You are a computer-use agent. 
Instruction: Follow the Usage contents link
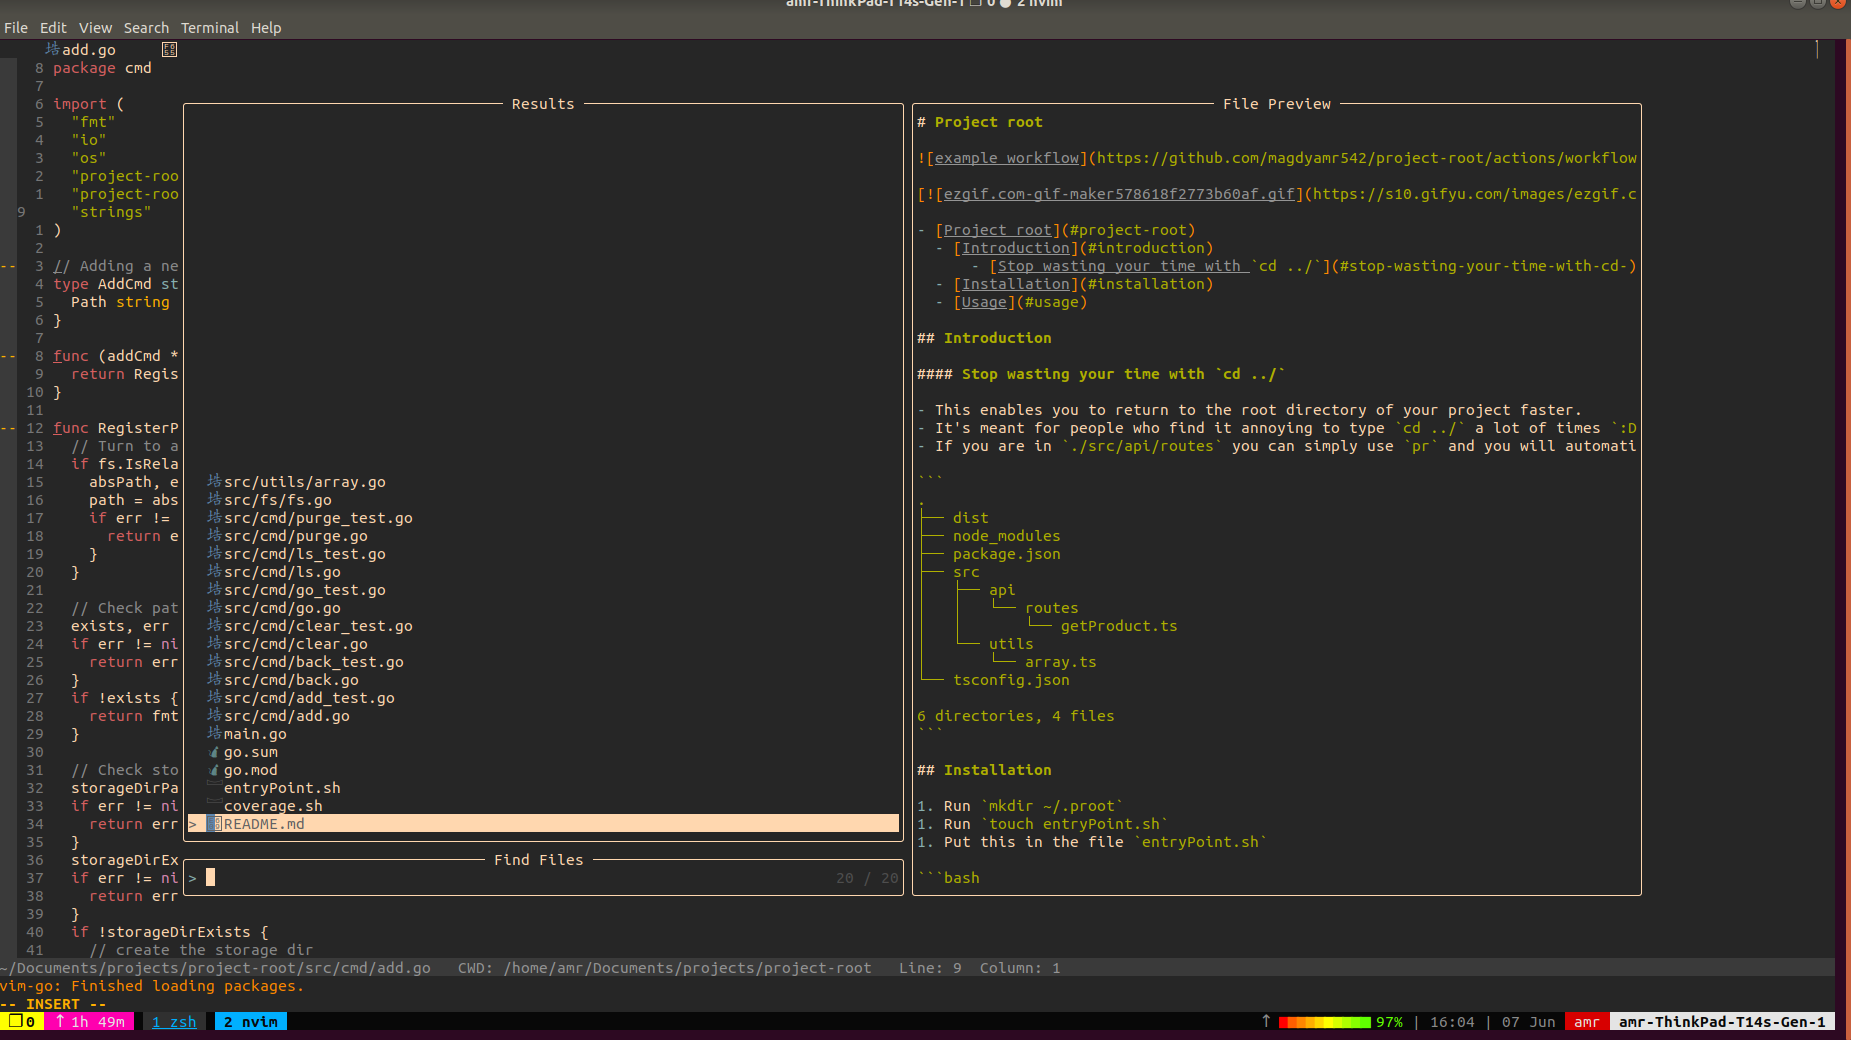click(984, 302)
